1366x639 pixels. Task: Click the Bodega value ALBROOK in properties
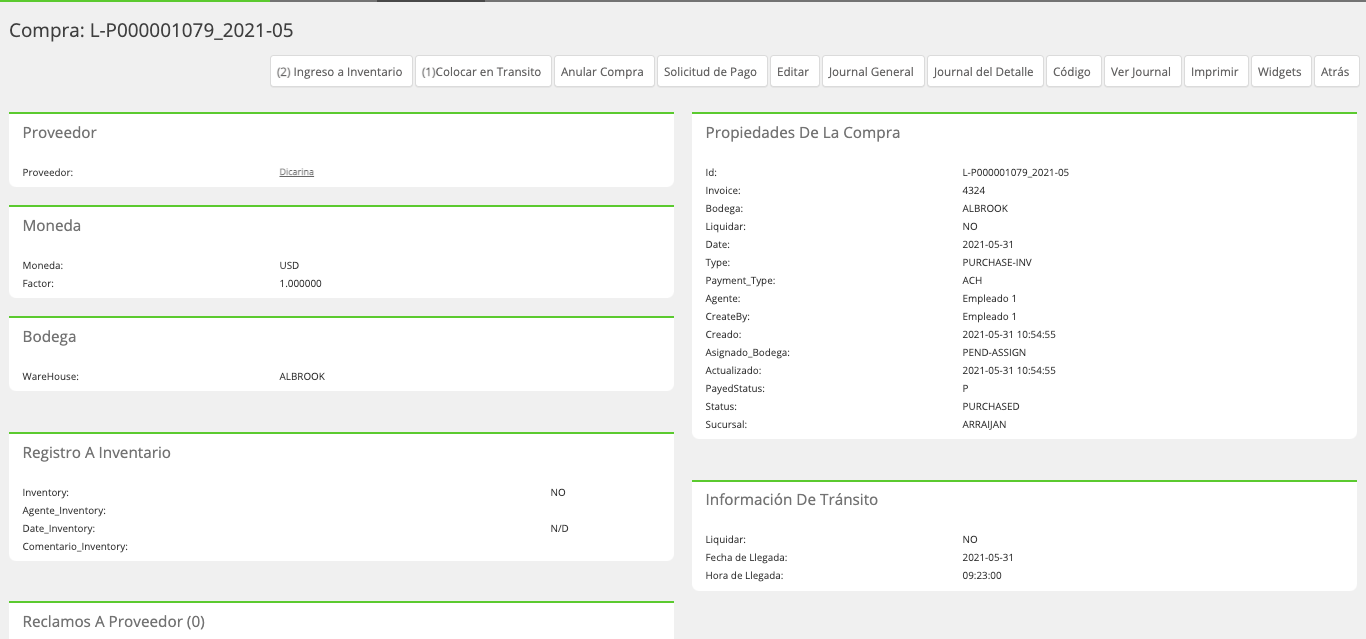coord(985,208)
